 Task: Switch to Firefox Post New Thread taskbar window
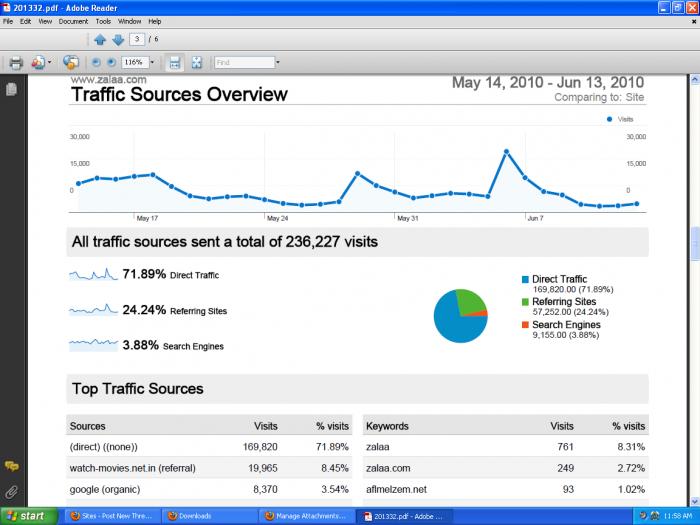pyautogui.click(x=112, y=516)
